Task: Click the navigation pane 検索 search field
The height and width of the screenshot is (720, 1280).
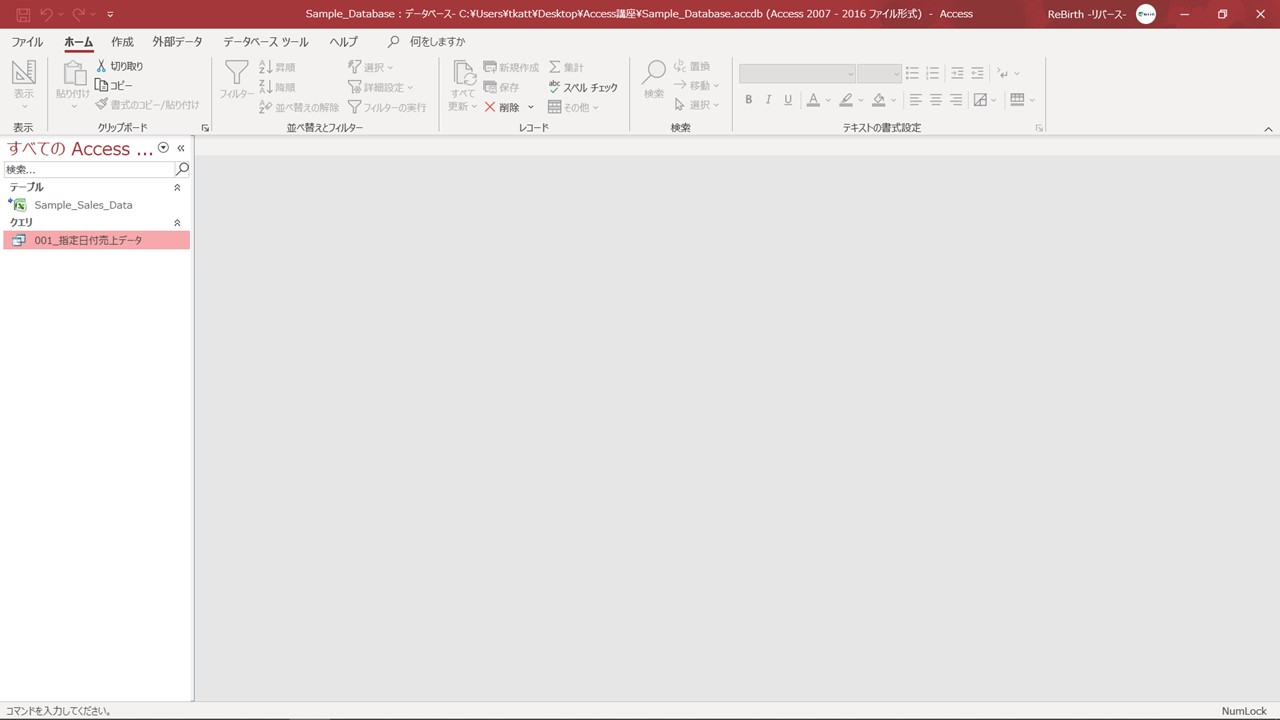Action: tap(88, 169)
